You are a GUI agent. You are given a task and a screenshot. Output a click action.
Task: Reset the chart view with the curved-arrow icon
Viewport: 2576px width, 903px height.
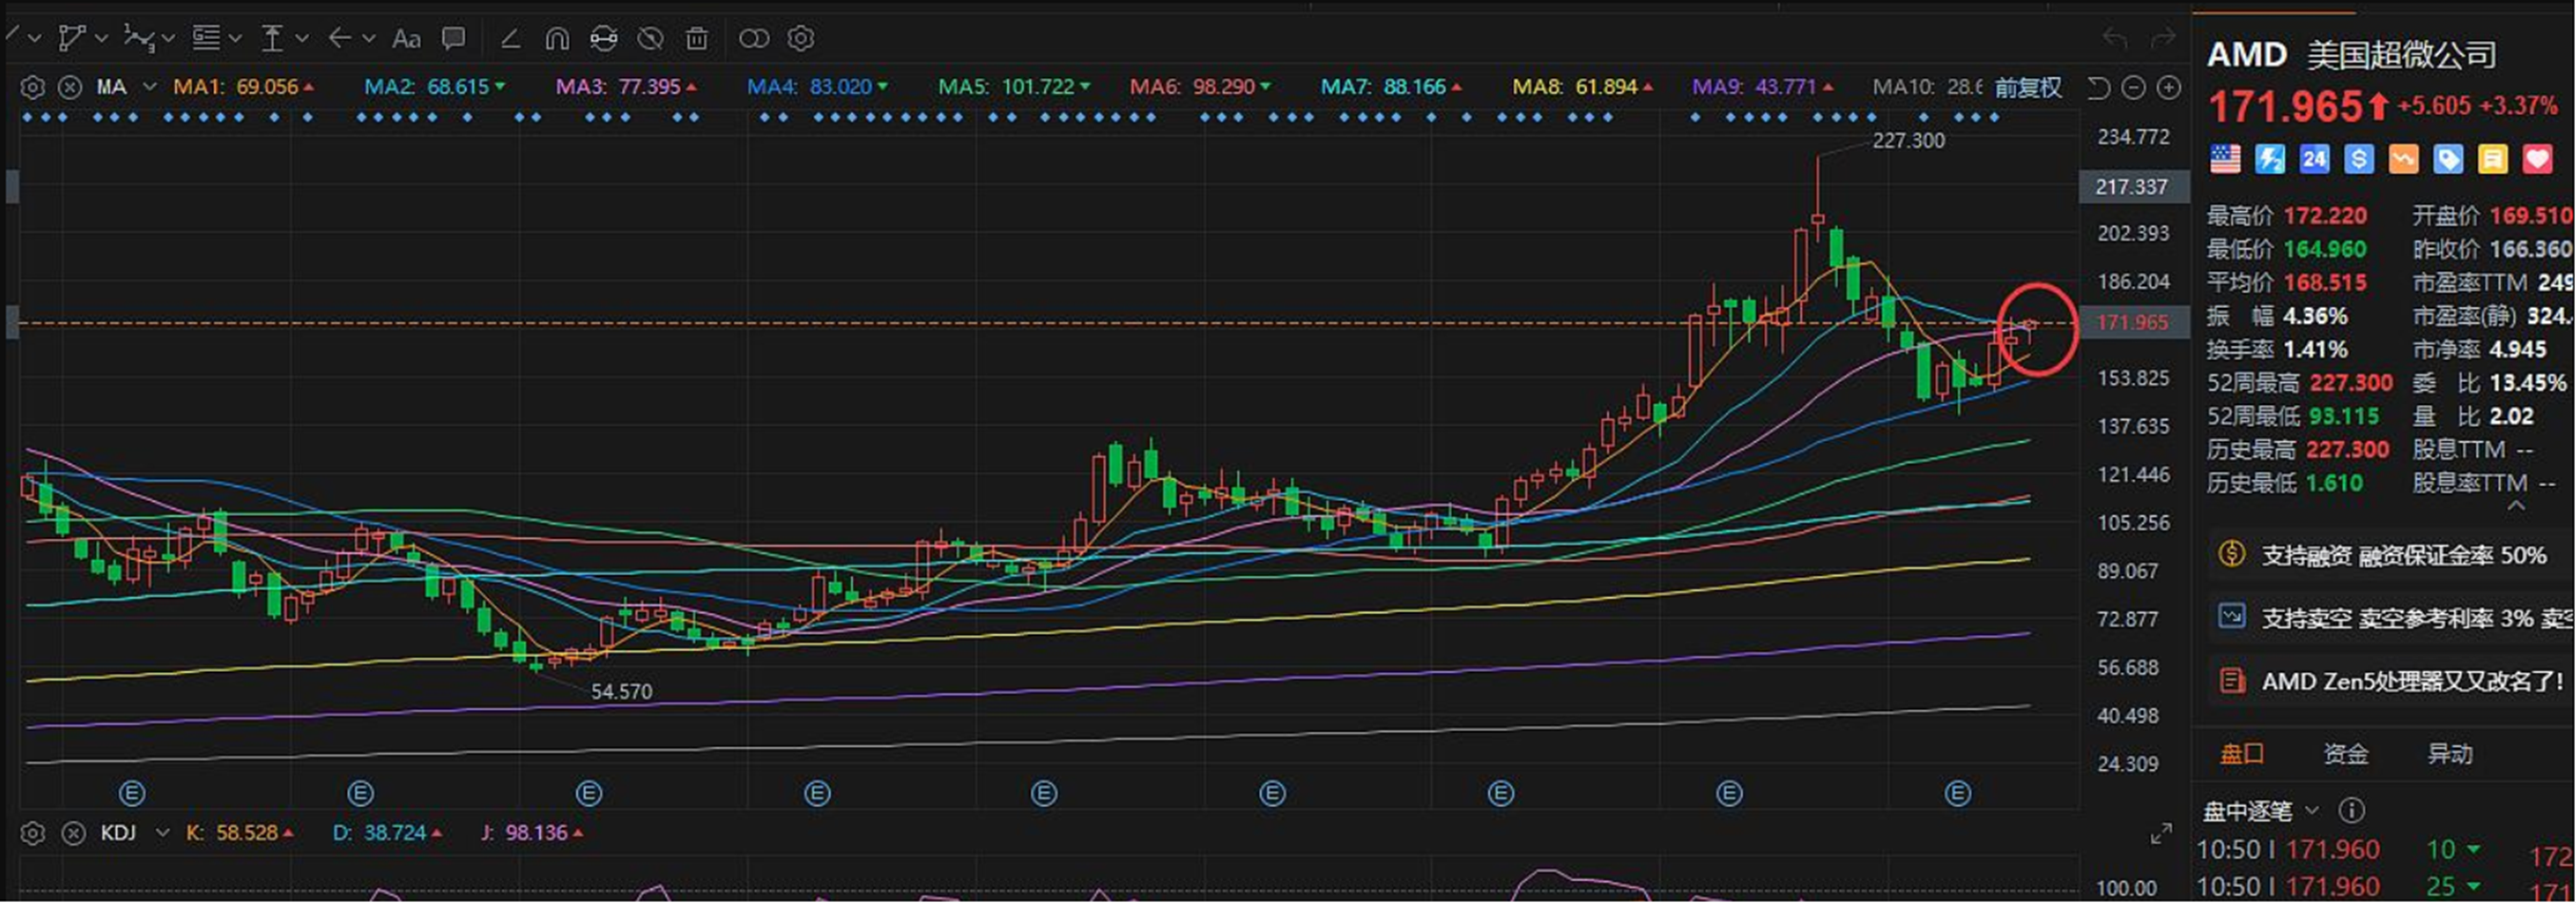[2098, 88]
